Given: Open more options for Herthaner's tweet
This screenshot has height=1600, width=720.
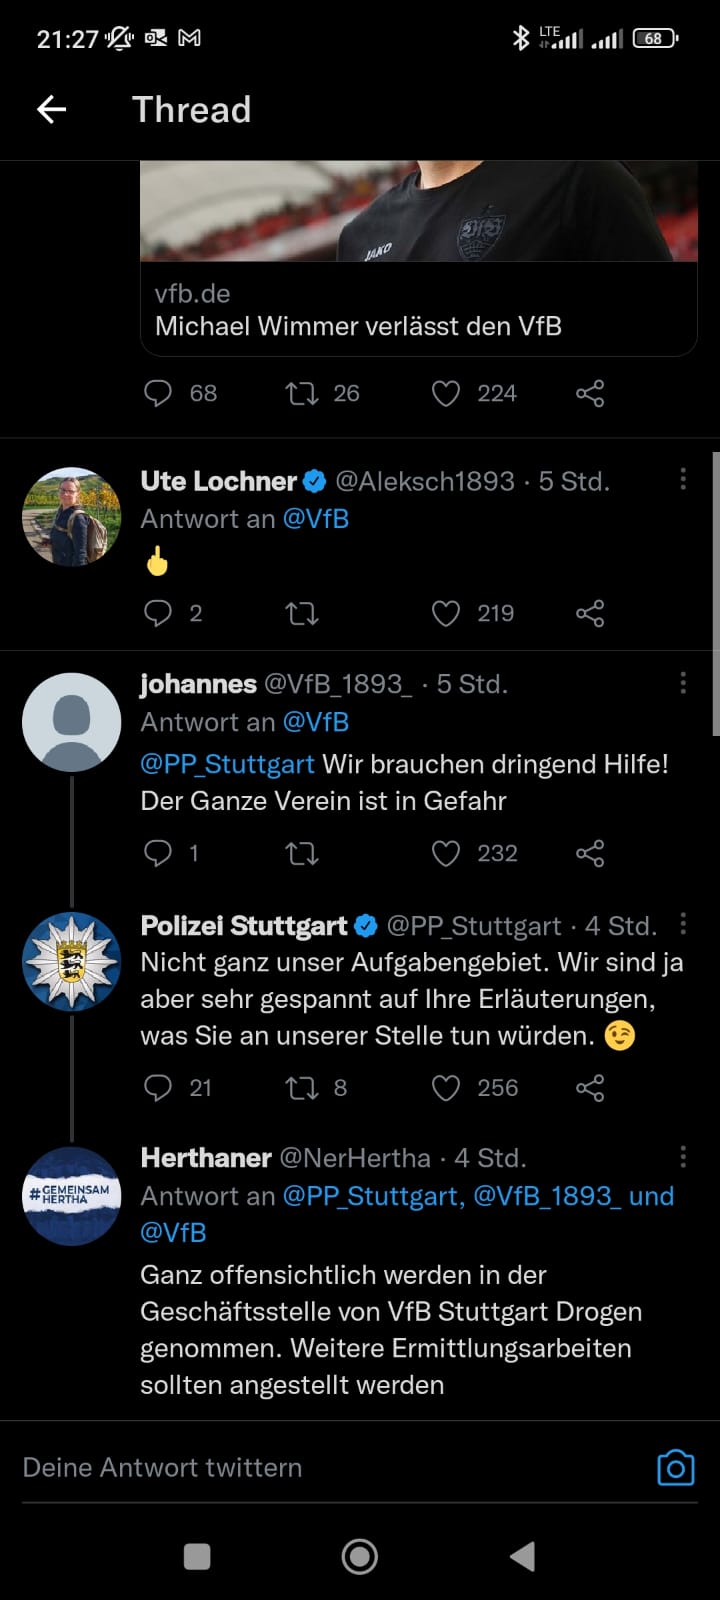Looking at the screenshot, I should click(x=683, y=1157).
